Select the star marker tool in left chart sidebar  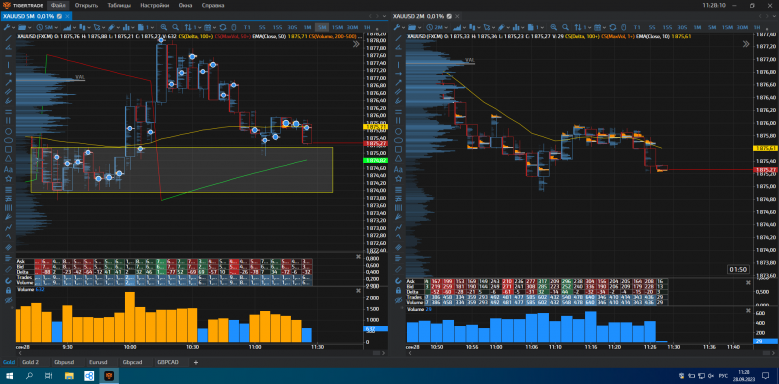8,179
